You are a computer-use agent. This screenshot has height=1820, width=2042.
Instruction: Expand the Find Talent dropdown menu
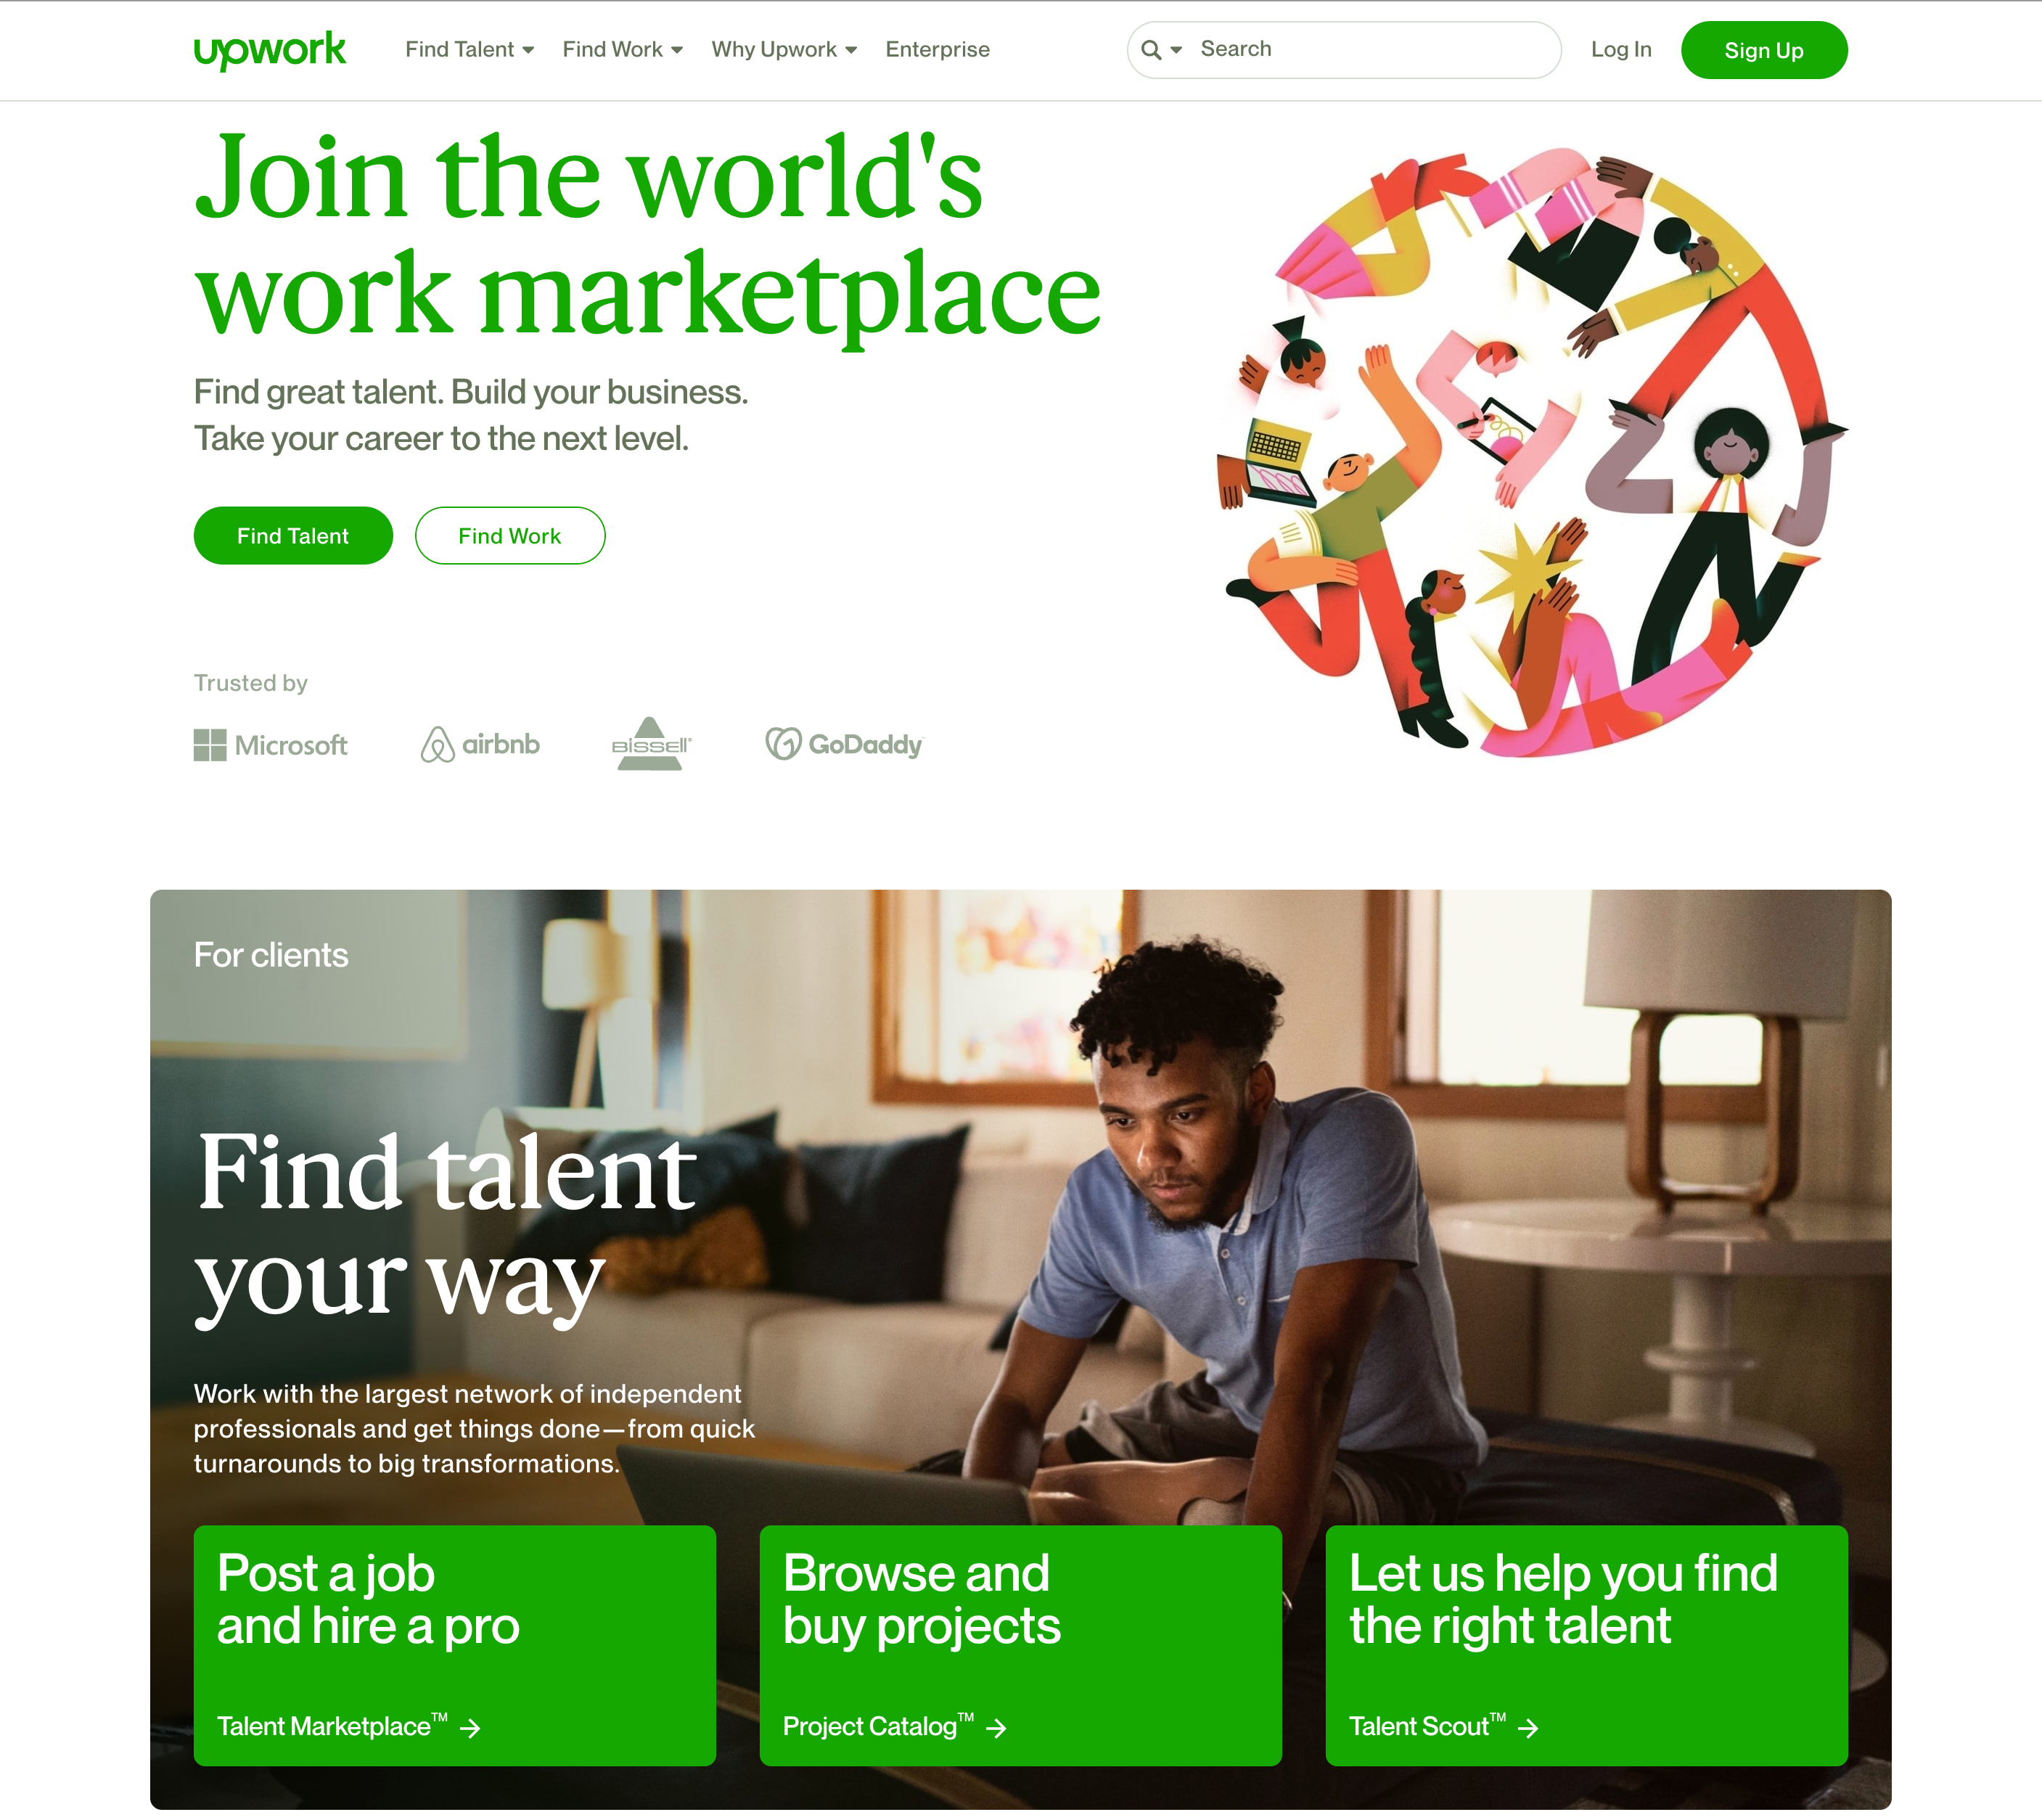point(469,50)
